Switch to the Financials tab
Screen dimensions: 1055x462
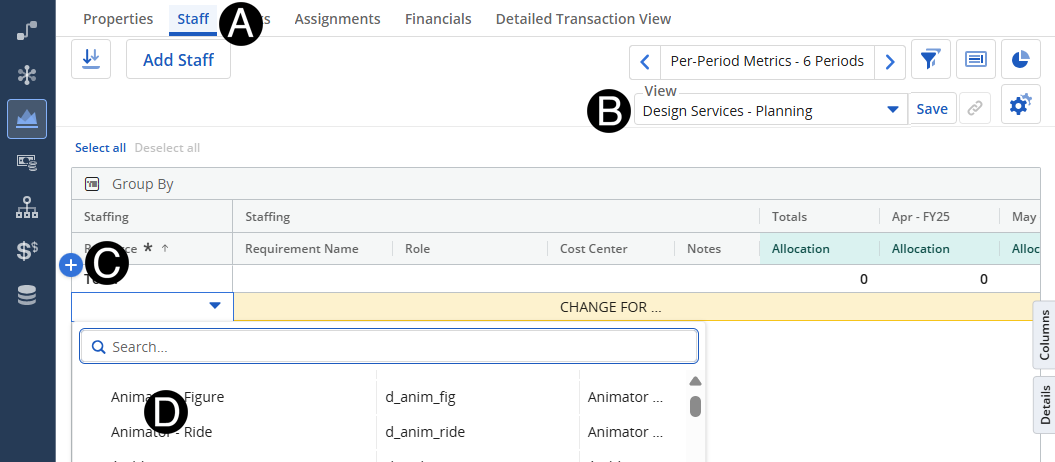pyautogui.click(x=438, y=19)
